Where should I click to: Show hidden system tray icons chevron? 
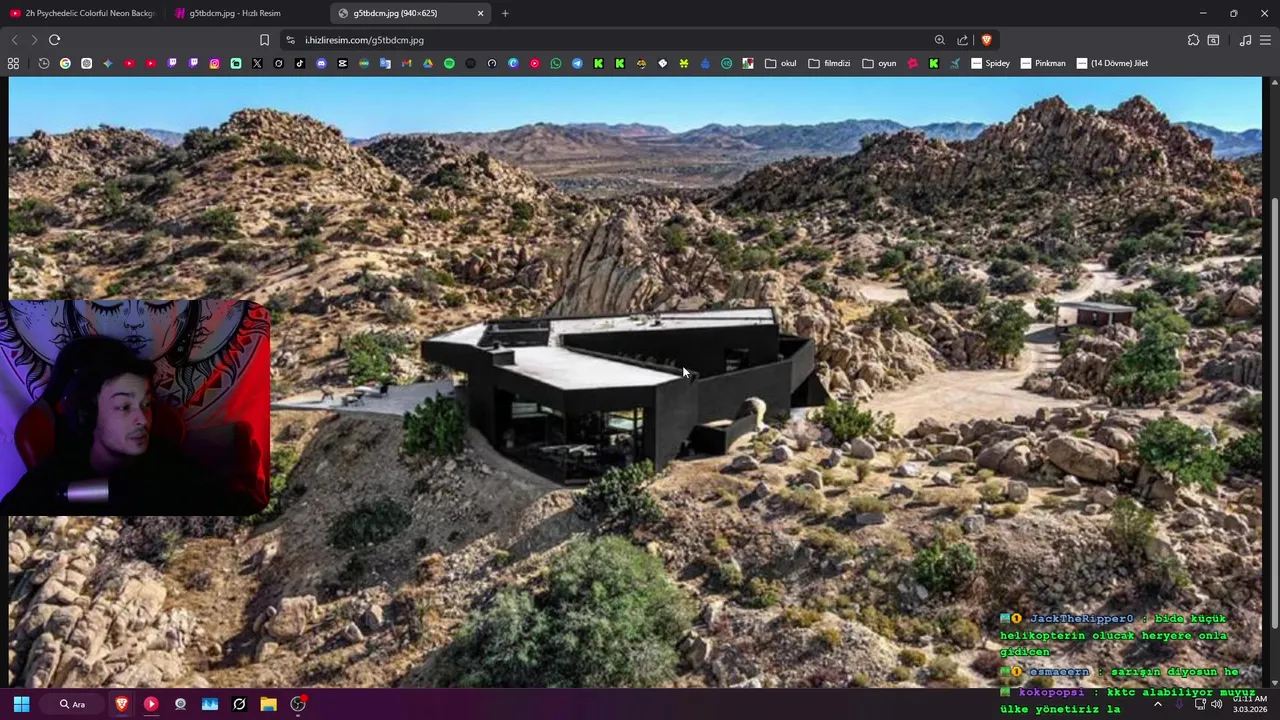1158,704
